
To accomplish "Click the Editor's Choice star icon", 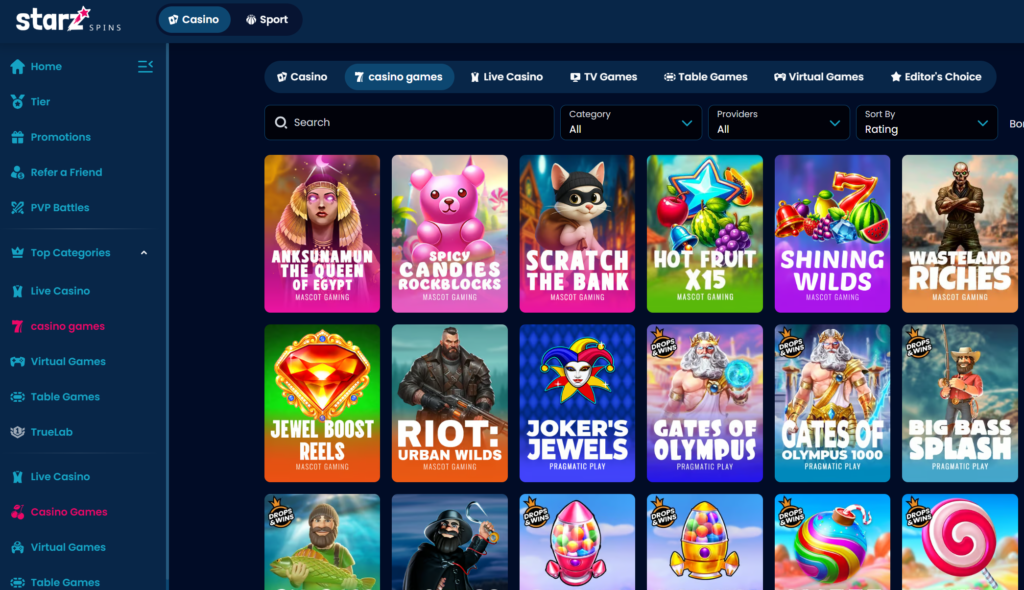I will click(x=896, y=77).
